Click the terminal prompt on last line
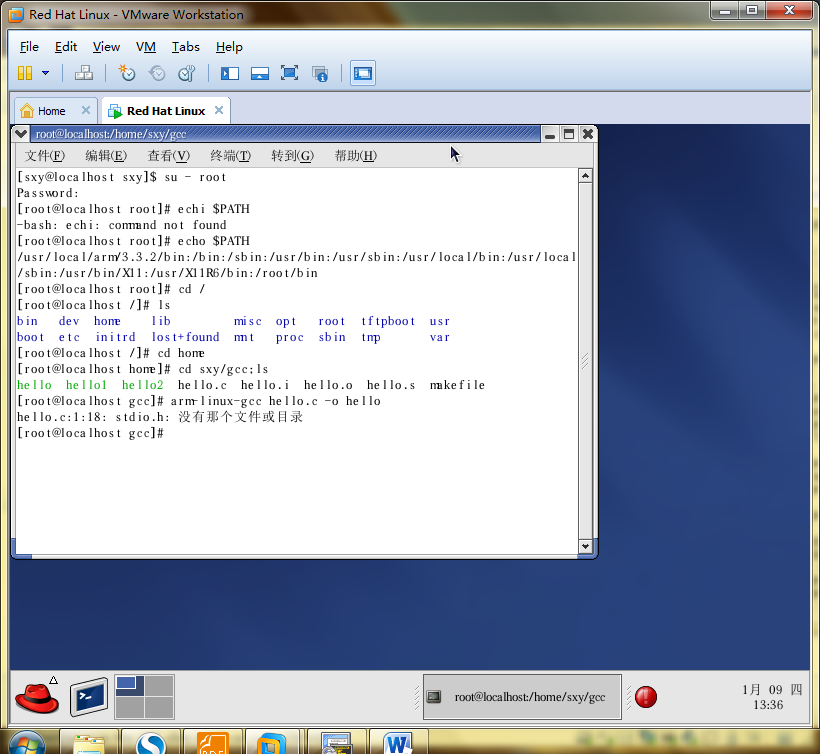The height and width of the screenshot is (754, 820). [90, 433]
